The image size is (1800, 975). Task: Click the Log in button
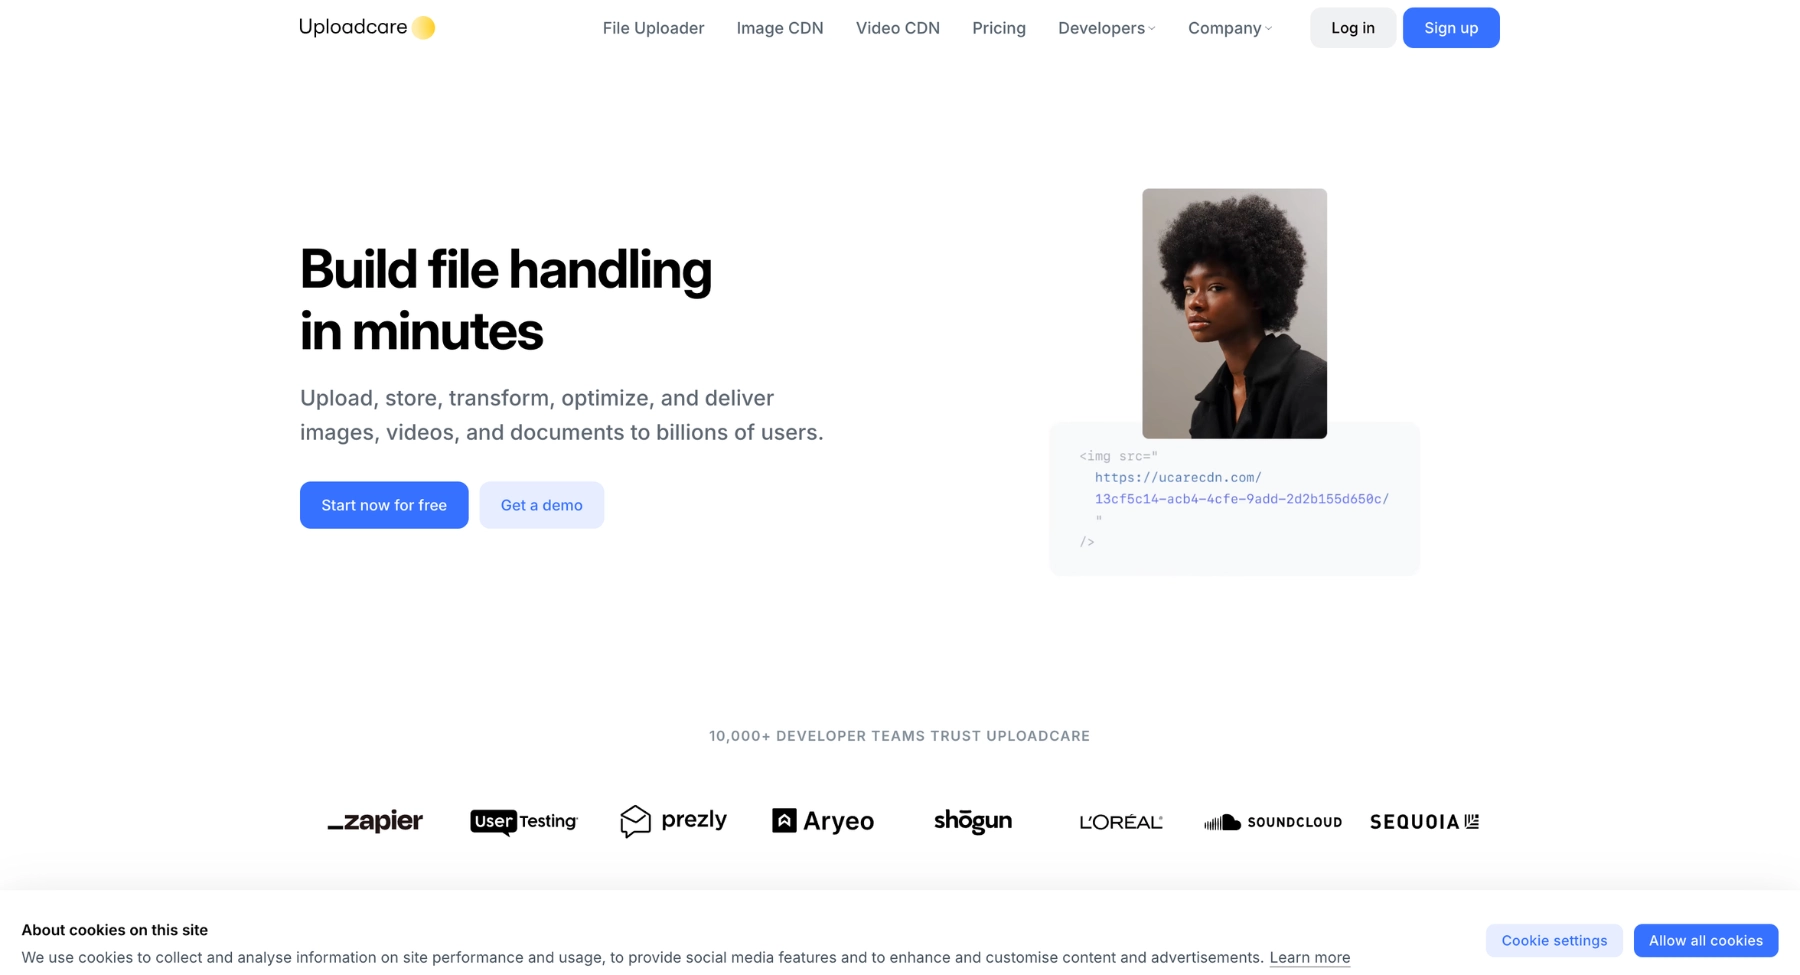coord(1353,28)
